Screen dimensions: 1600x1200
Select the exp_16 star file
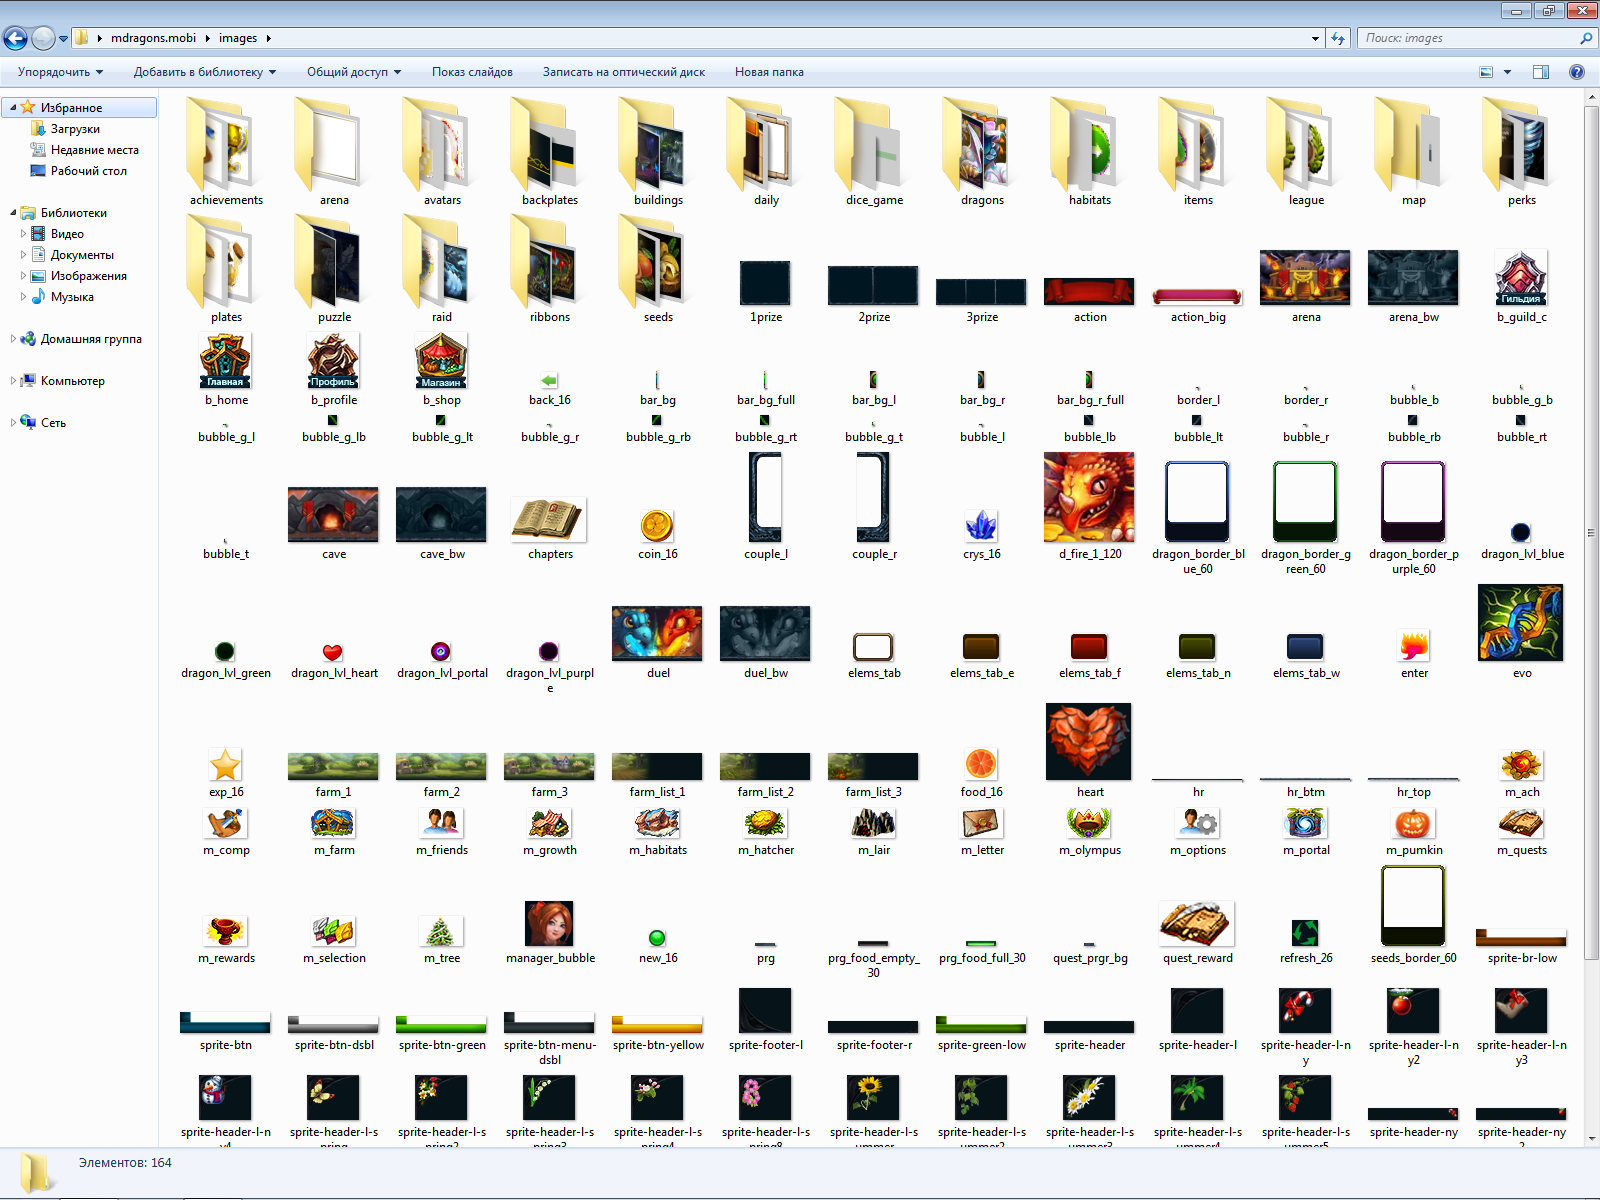click(x=226, y=766)
